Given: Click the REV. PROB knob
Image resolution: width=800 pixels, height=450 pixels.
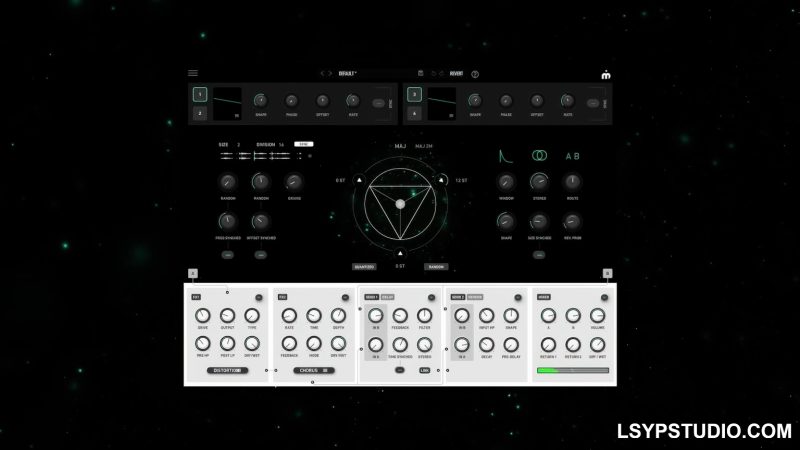Looking at the screenshot, I should click(x=572, y=222).
